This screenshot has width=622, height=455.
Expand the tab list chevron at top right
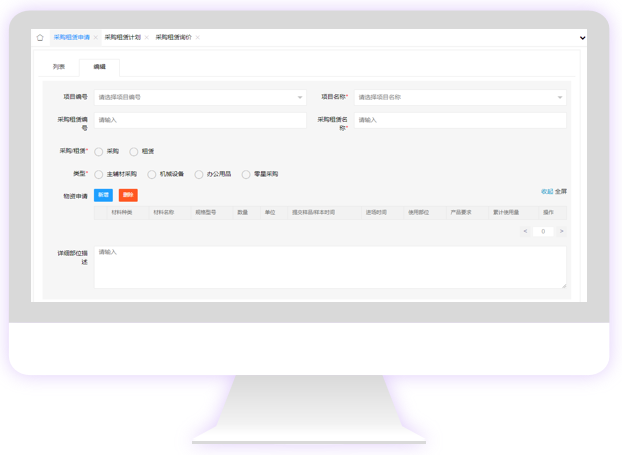[x=582, y=38]
